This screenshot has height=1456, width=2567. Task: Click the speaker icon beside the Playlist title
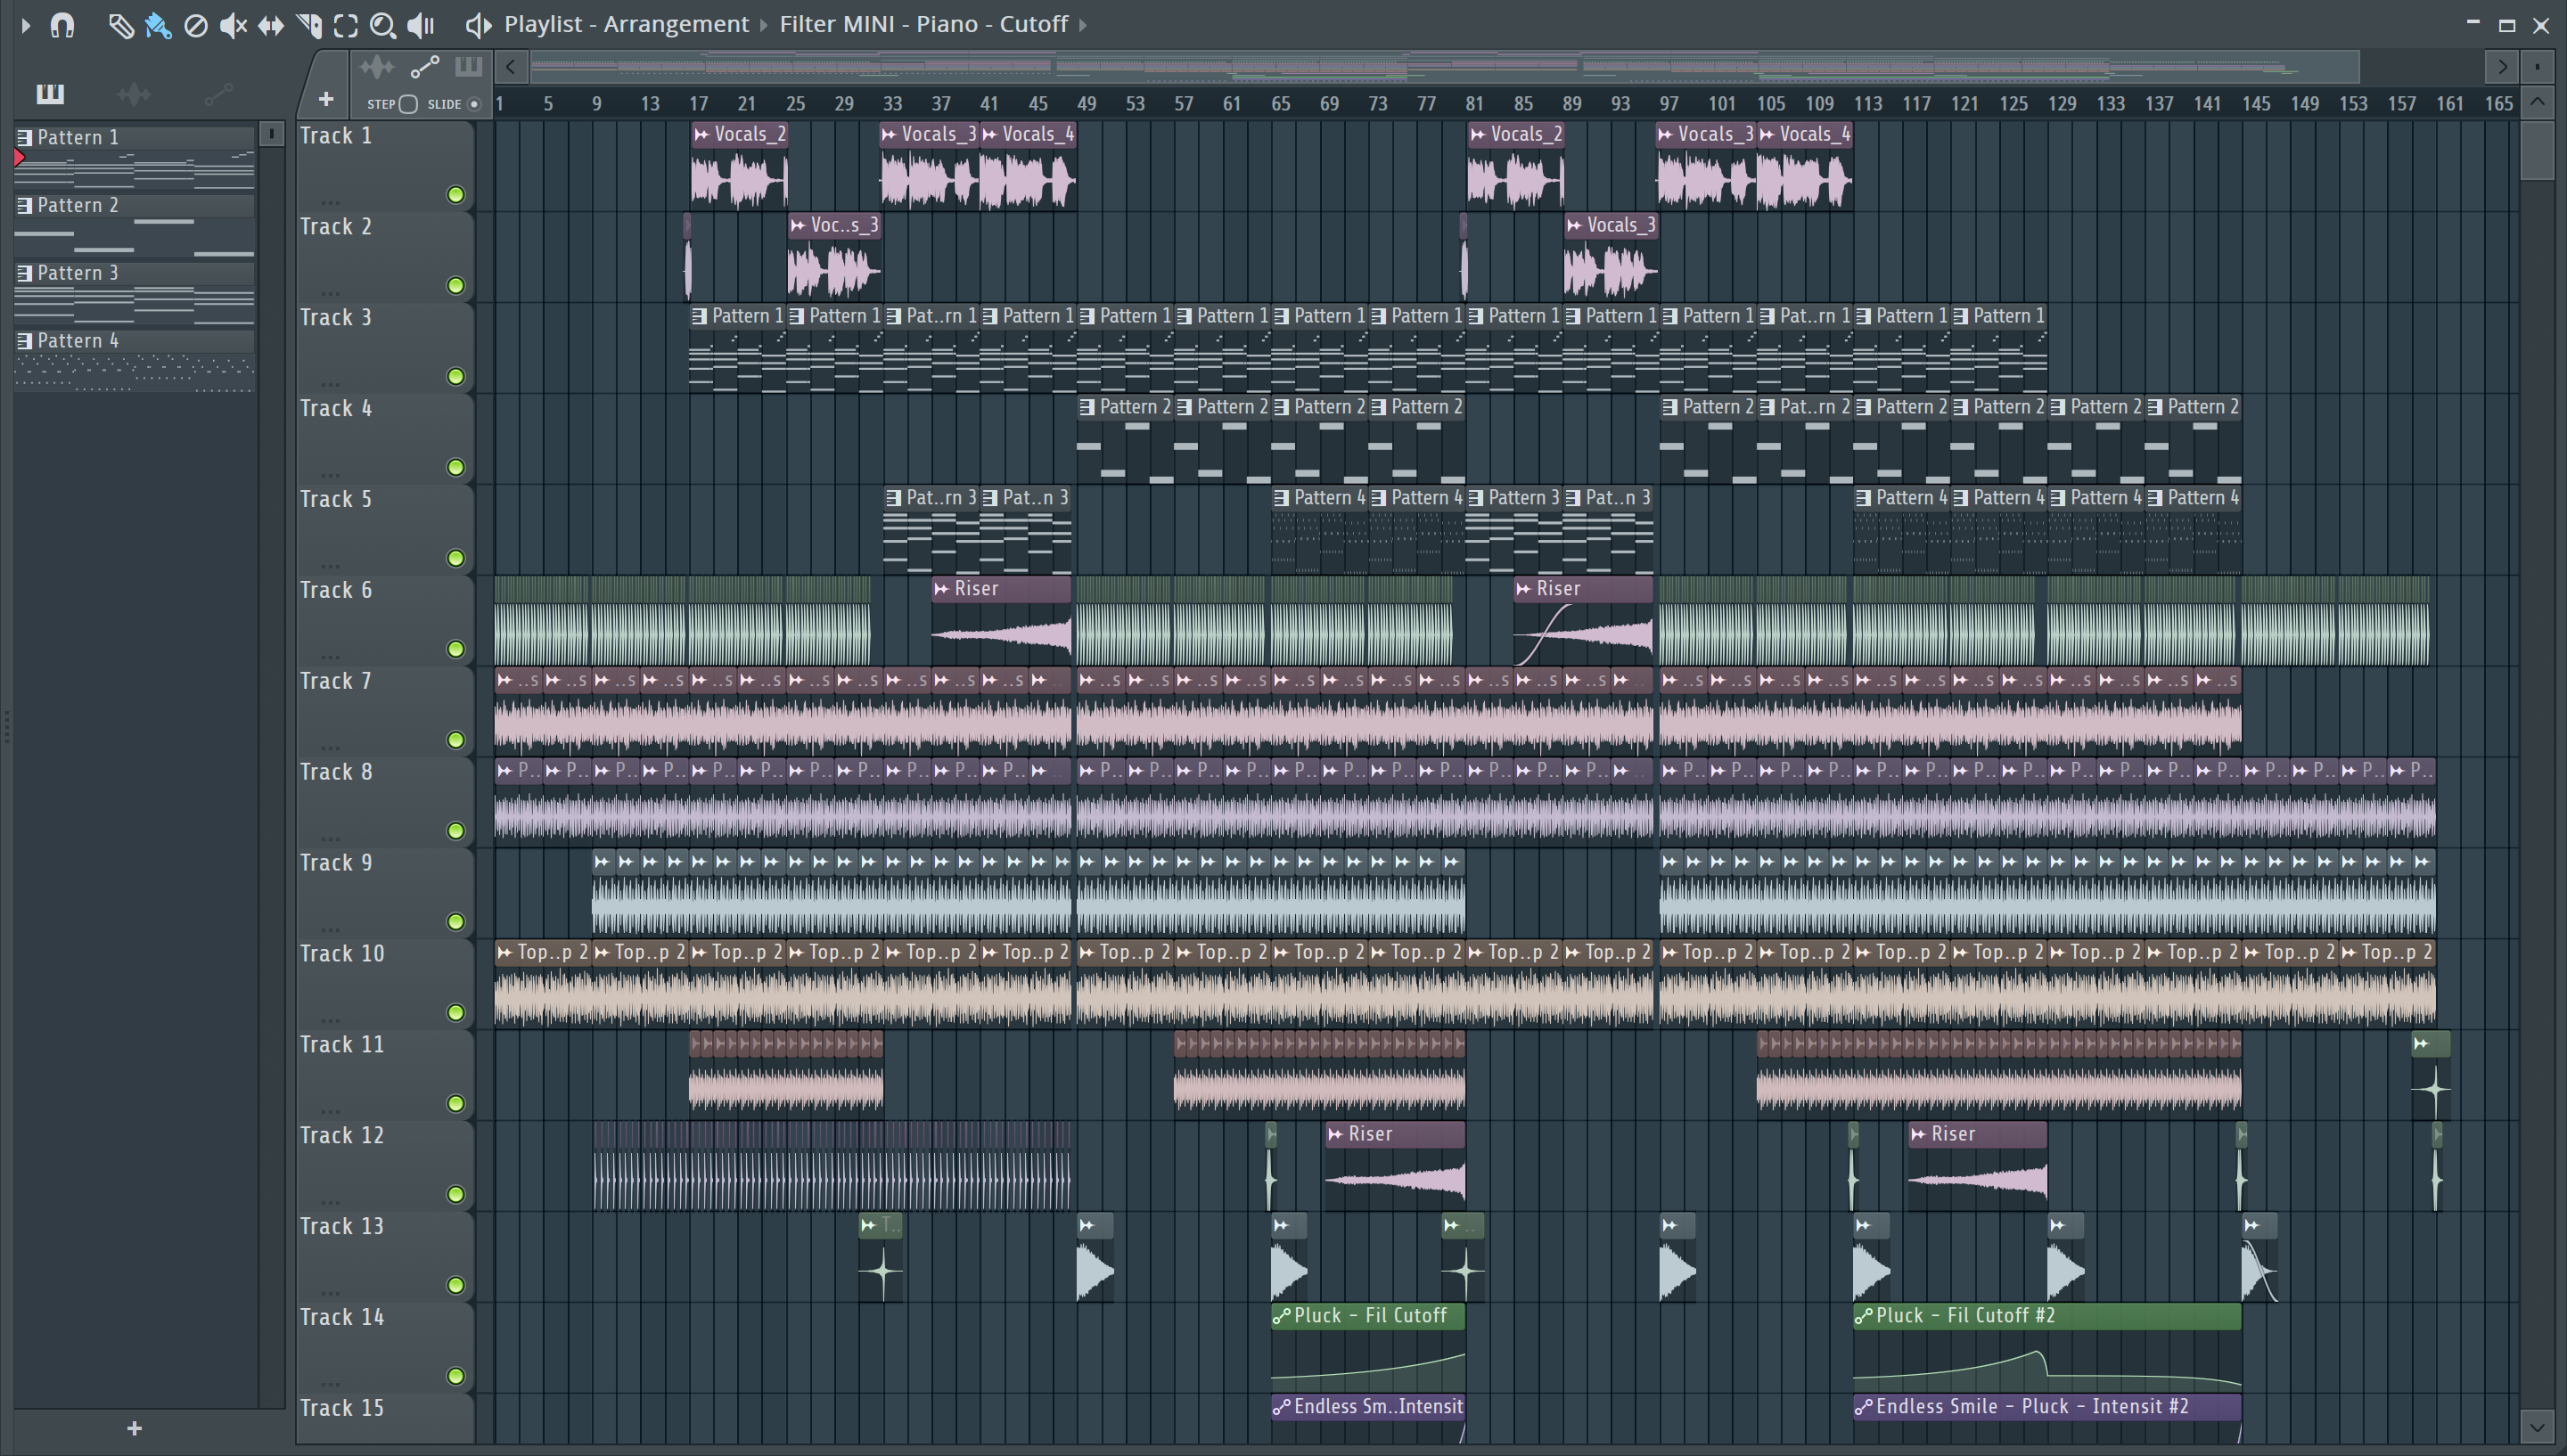(x=478, y=25)
